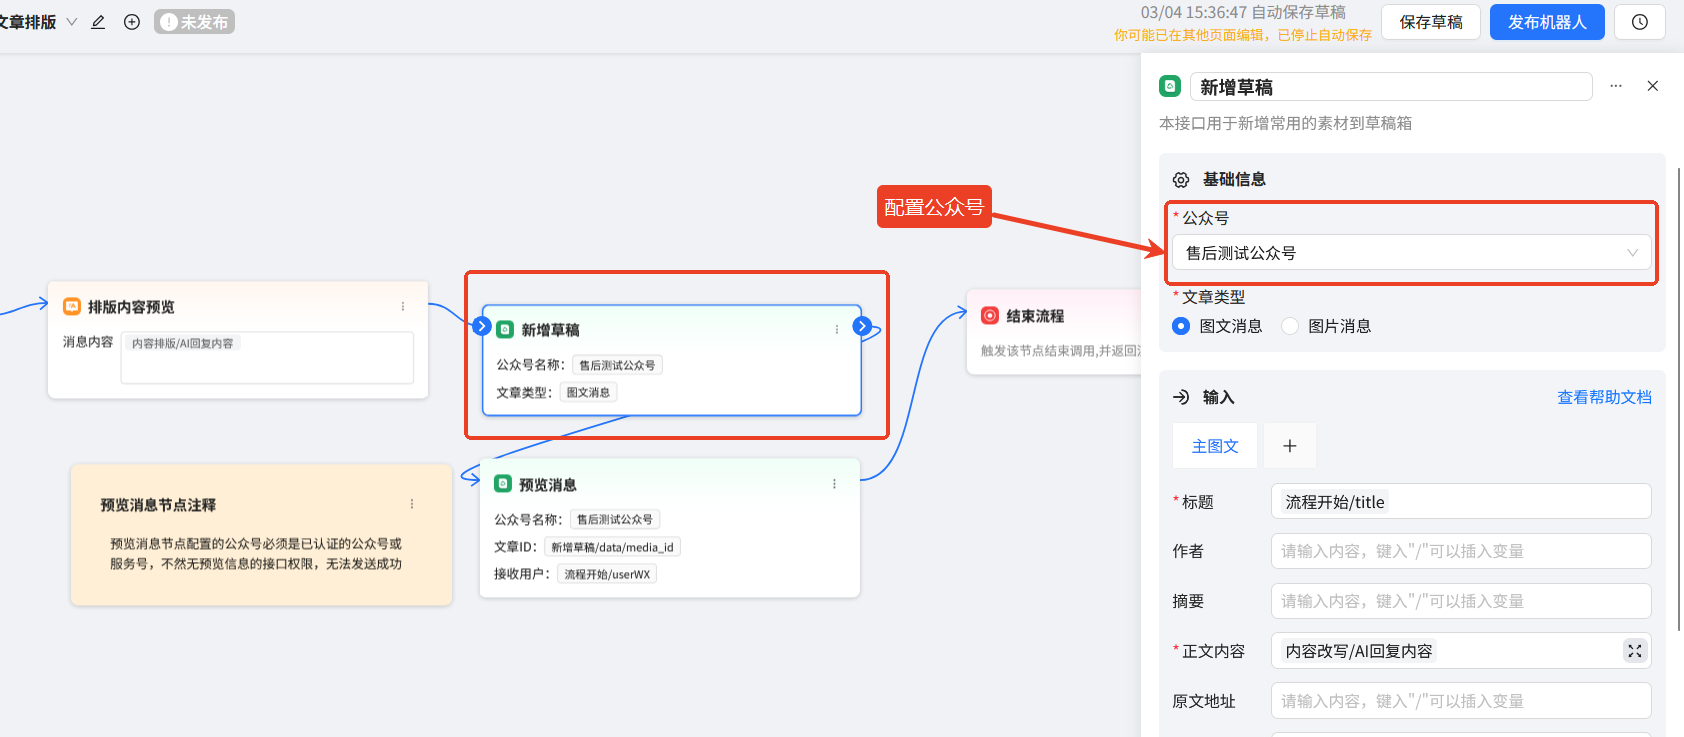Open the options menu of 预览消息节点注释 note
1684x737 pixels.
click(x=412, y=504)
